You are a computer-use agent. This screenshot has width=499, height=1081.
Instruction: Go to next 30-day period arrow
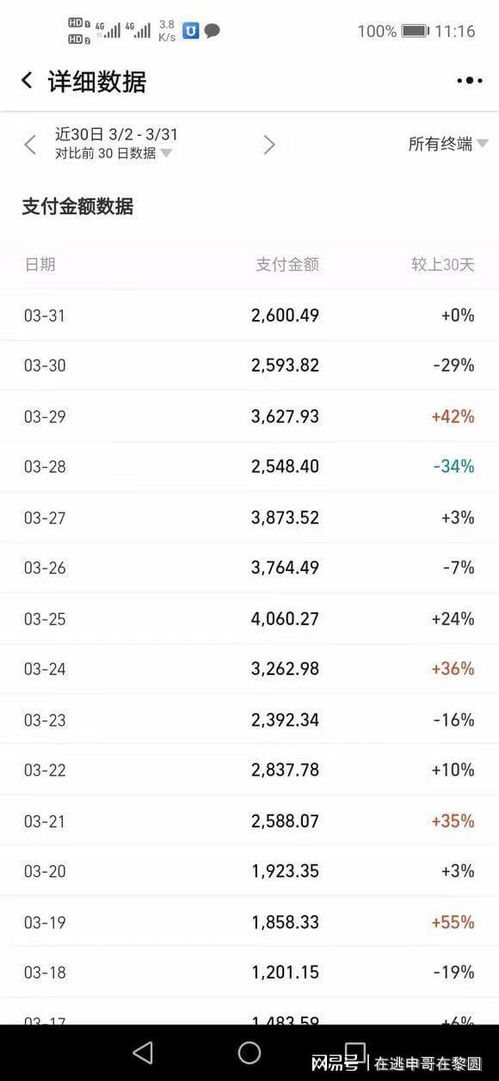[x=269, y=145]
